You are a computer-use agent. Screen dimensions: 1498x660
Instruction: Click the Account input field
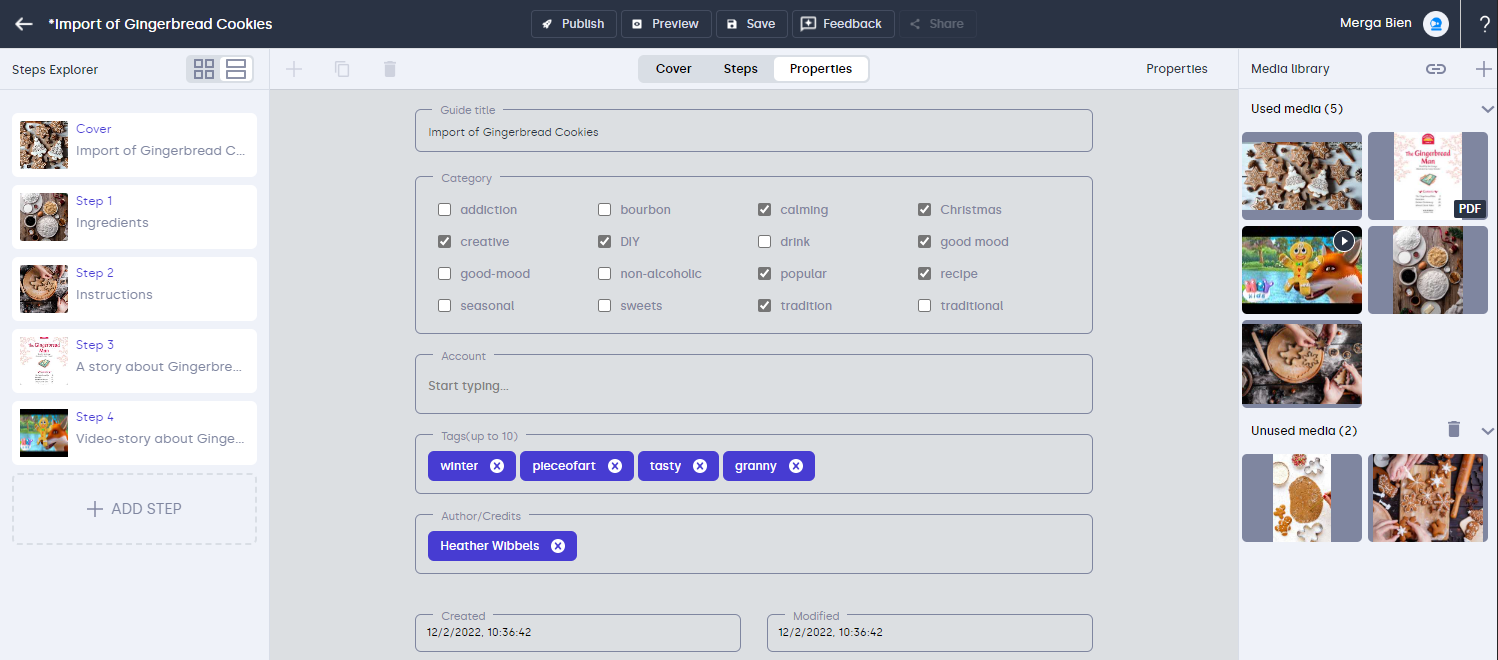coord(753,386)
